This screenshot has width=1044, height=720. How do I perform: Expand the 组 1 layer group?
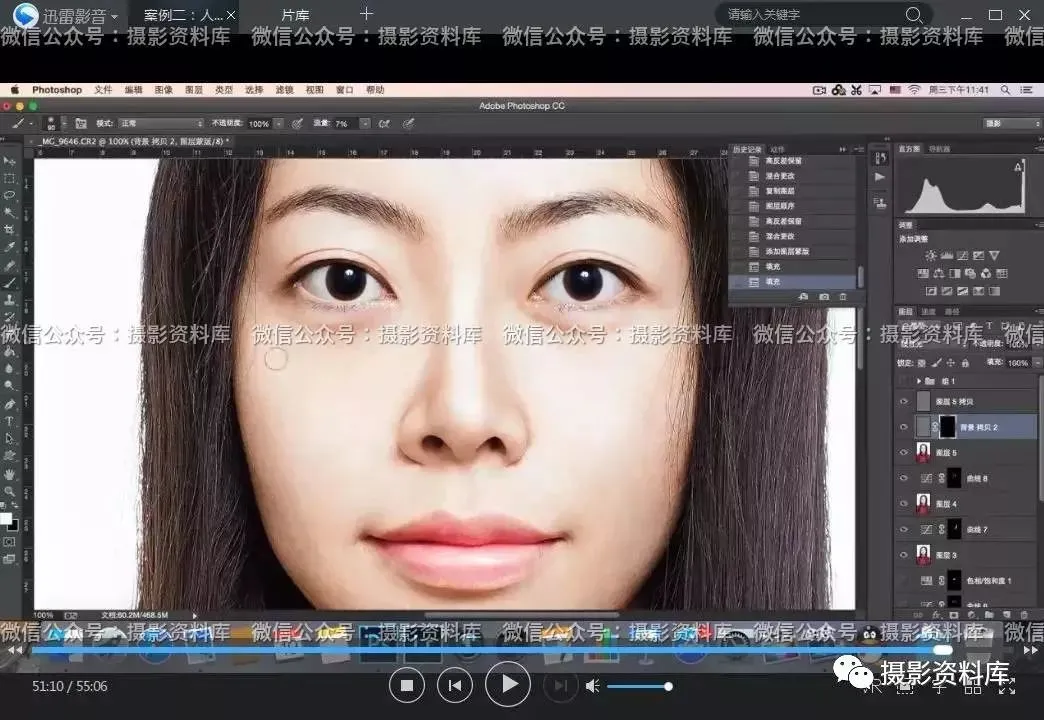919,381
